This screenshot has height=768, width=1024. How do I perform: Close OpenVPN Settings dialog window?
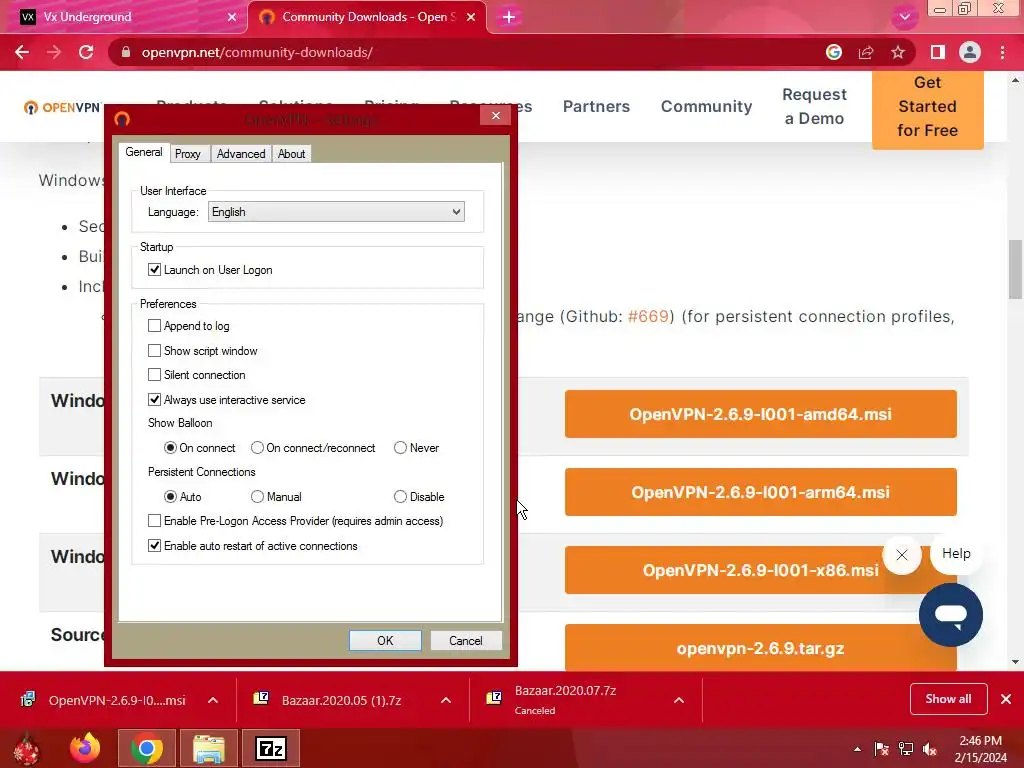(496, 116)
